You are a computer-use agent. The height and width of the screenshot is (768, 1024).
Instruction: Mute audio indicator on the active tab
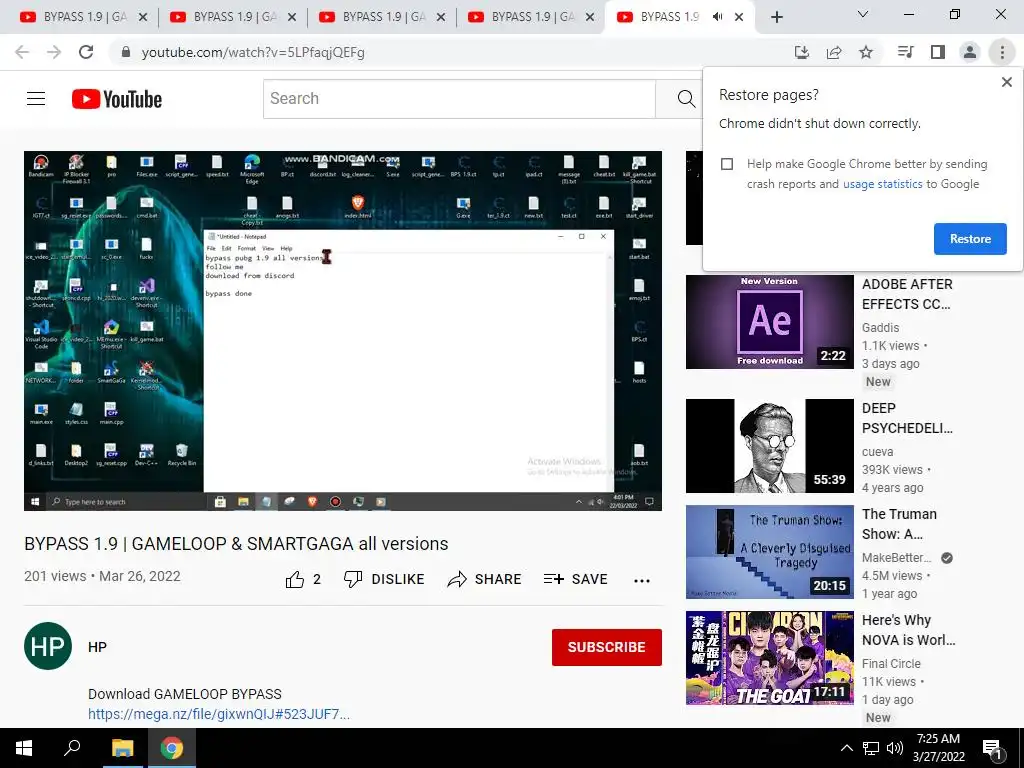coord(718,17)
